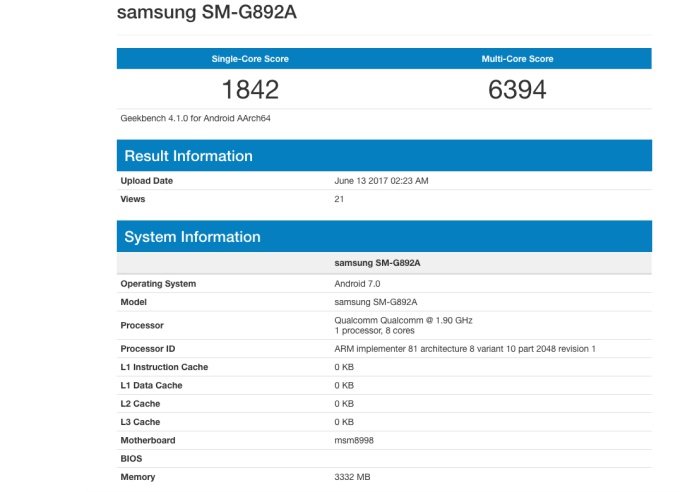
Task: Click the views count 21
Action: click(339, 199)
